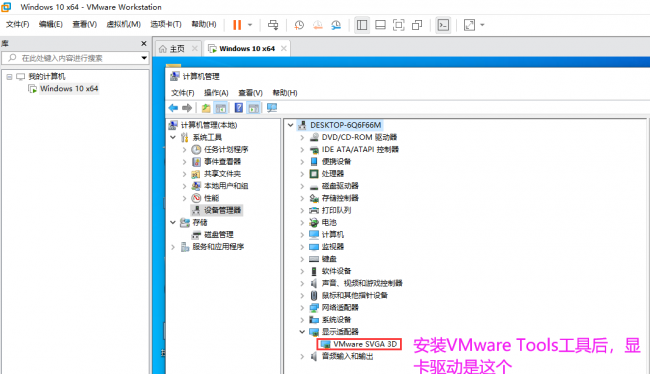Click the scan for hardware changes icon
The height and width of the screenshot is (374, 650).
[x=272, y=108]
